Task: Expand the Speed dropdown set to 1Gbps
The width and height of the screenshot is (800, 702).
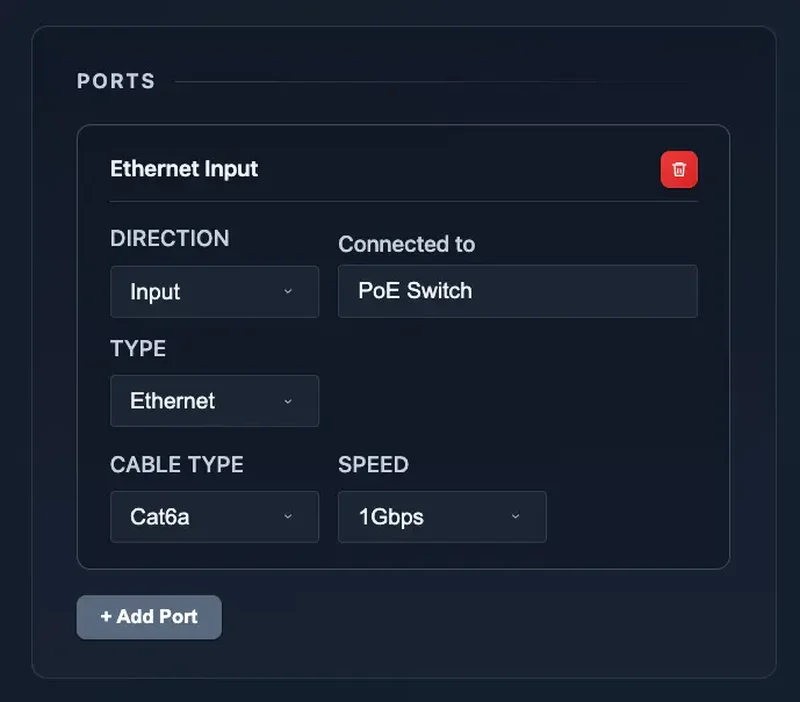Action: coord(442,517)
